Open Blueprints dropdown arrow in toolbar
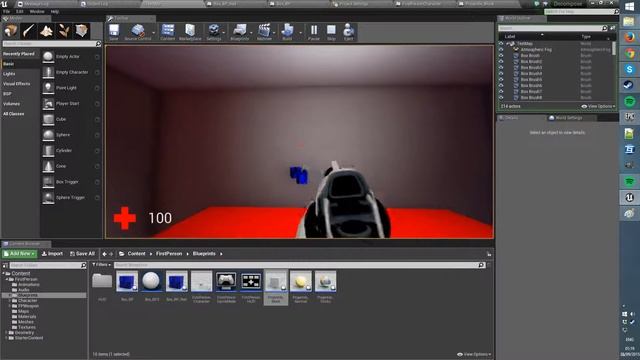 click(251, 33)
